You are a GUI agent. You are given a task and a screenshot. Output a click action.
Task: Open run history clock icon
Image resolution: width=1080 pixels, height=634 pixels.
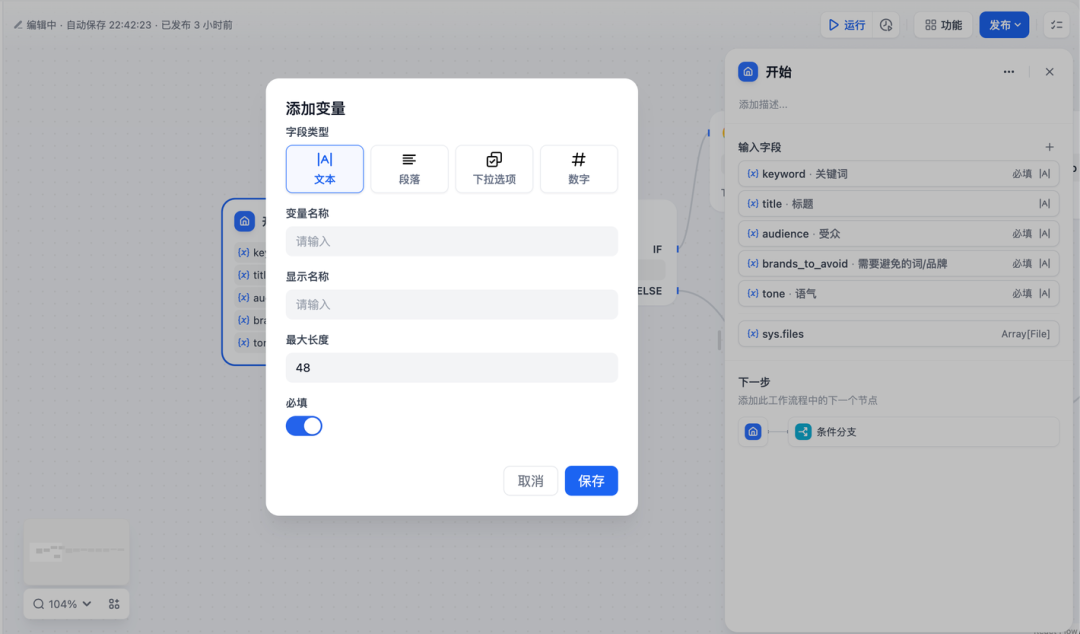coord(886,25)
